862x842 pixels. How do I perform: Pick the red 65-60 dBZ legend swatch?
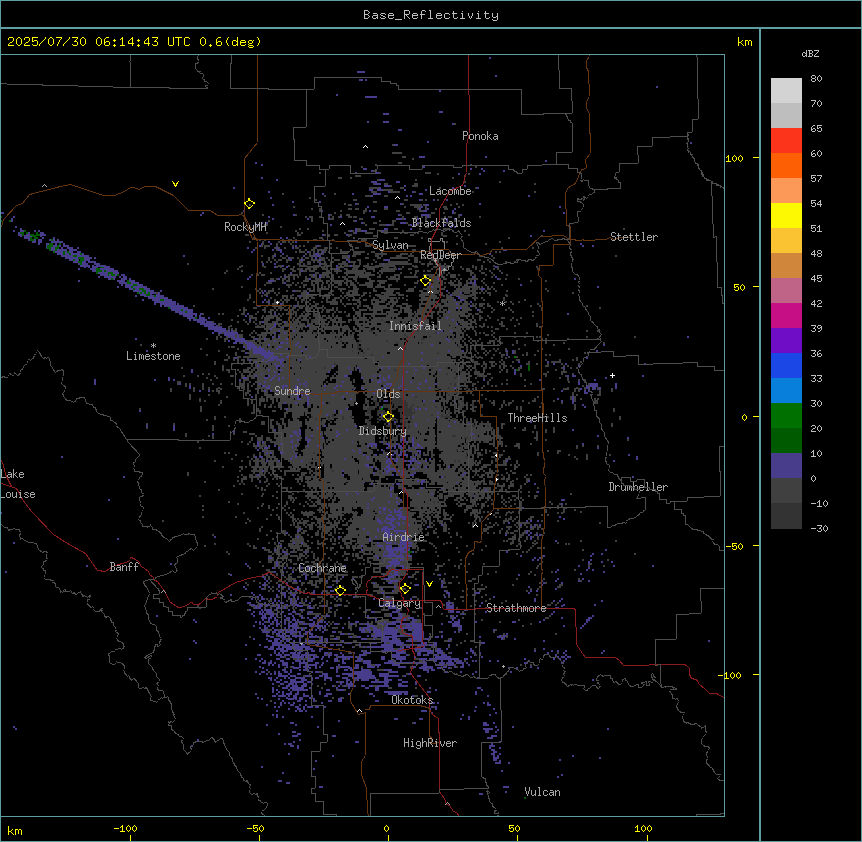point(786,141)
